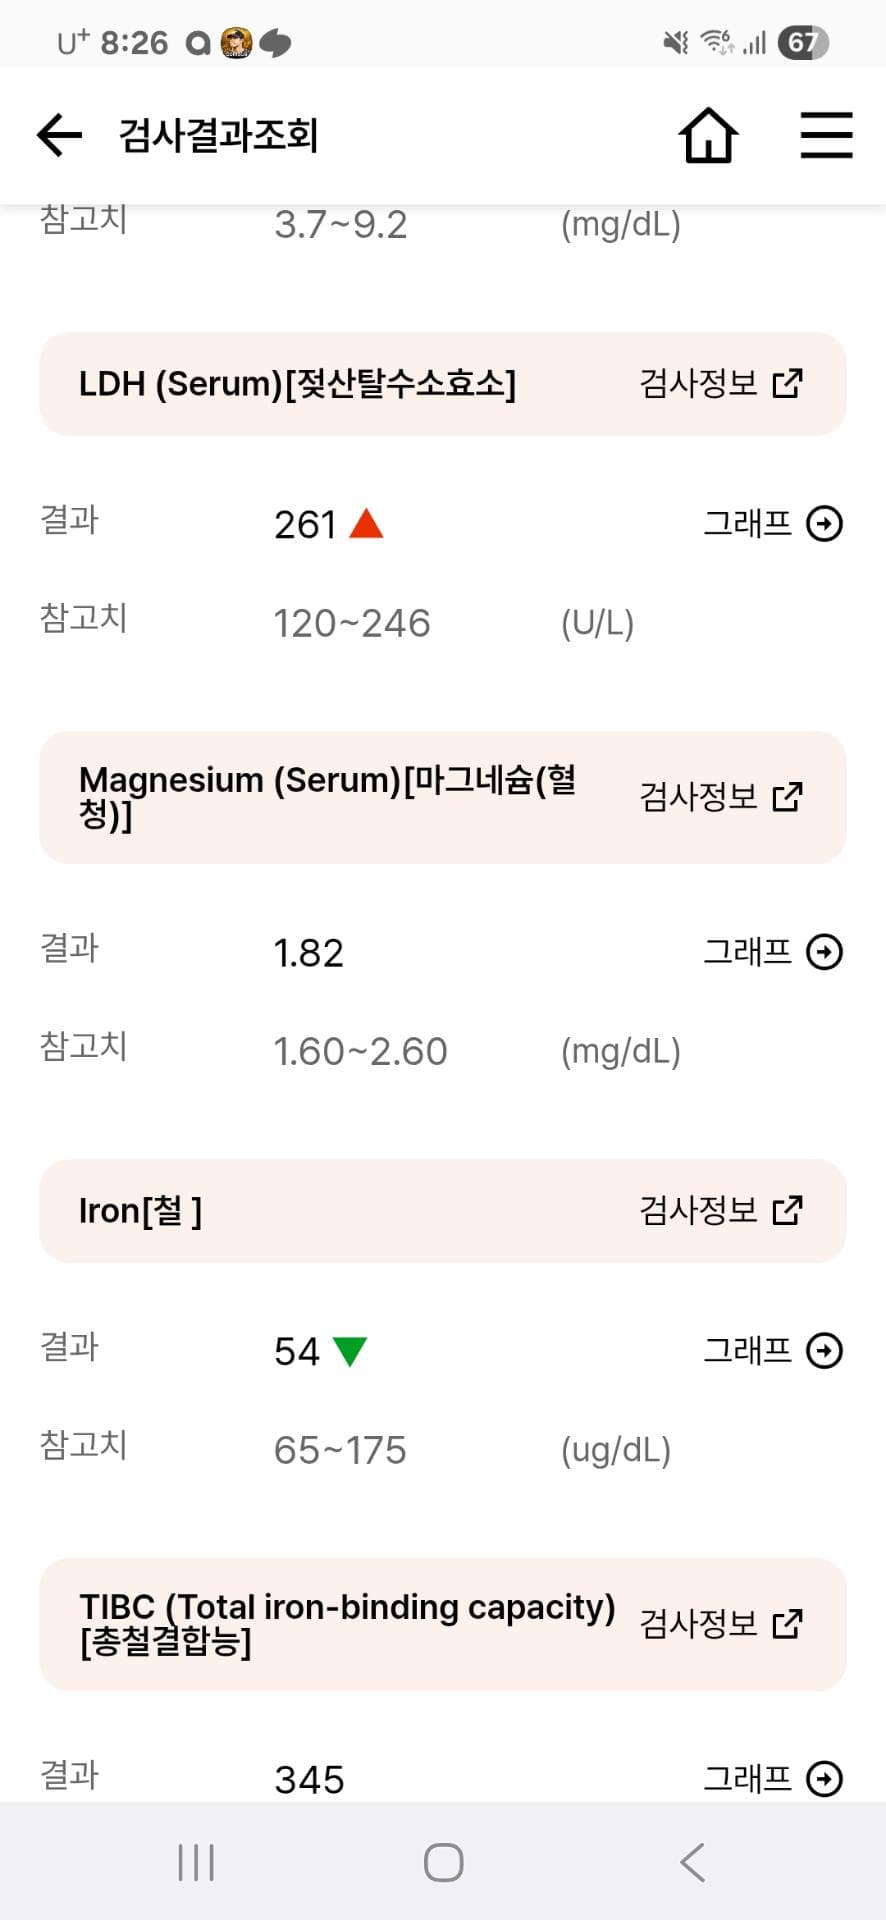Tap 그래프 link next to Iron result 54
The image size is (886, 1920).
click(x=747, y=1351)
